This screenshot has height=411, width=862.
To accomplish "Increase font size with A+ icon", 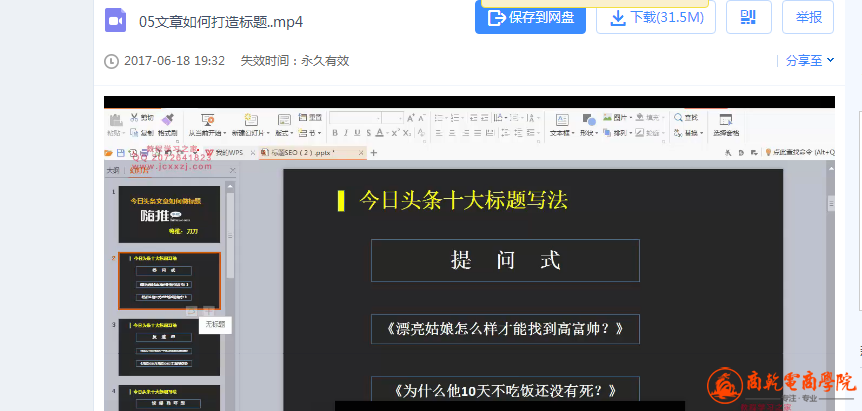I will coord(411,118).
